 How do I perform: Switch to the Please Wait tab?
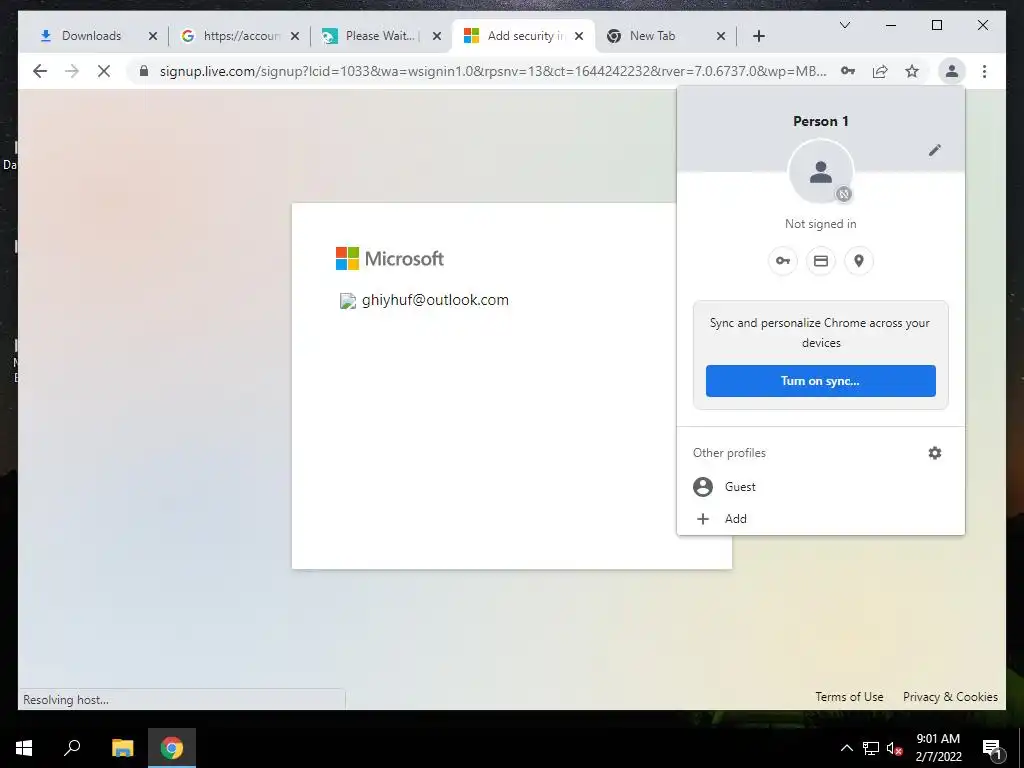tap(380, 36)
